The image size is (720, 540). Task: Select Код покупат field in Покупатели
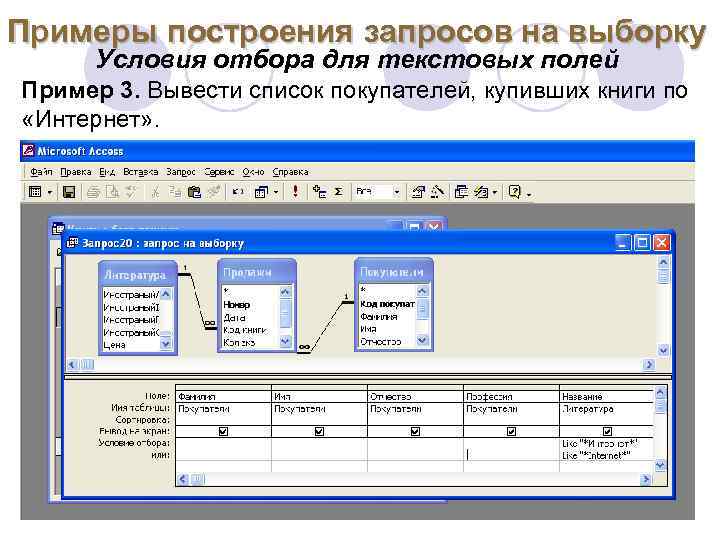click(x=387, y=304)
